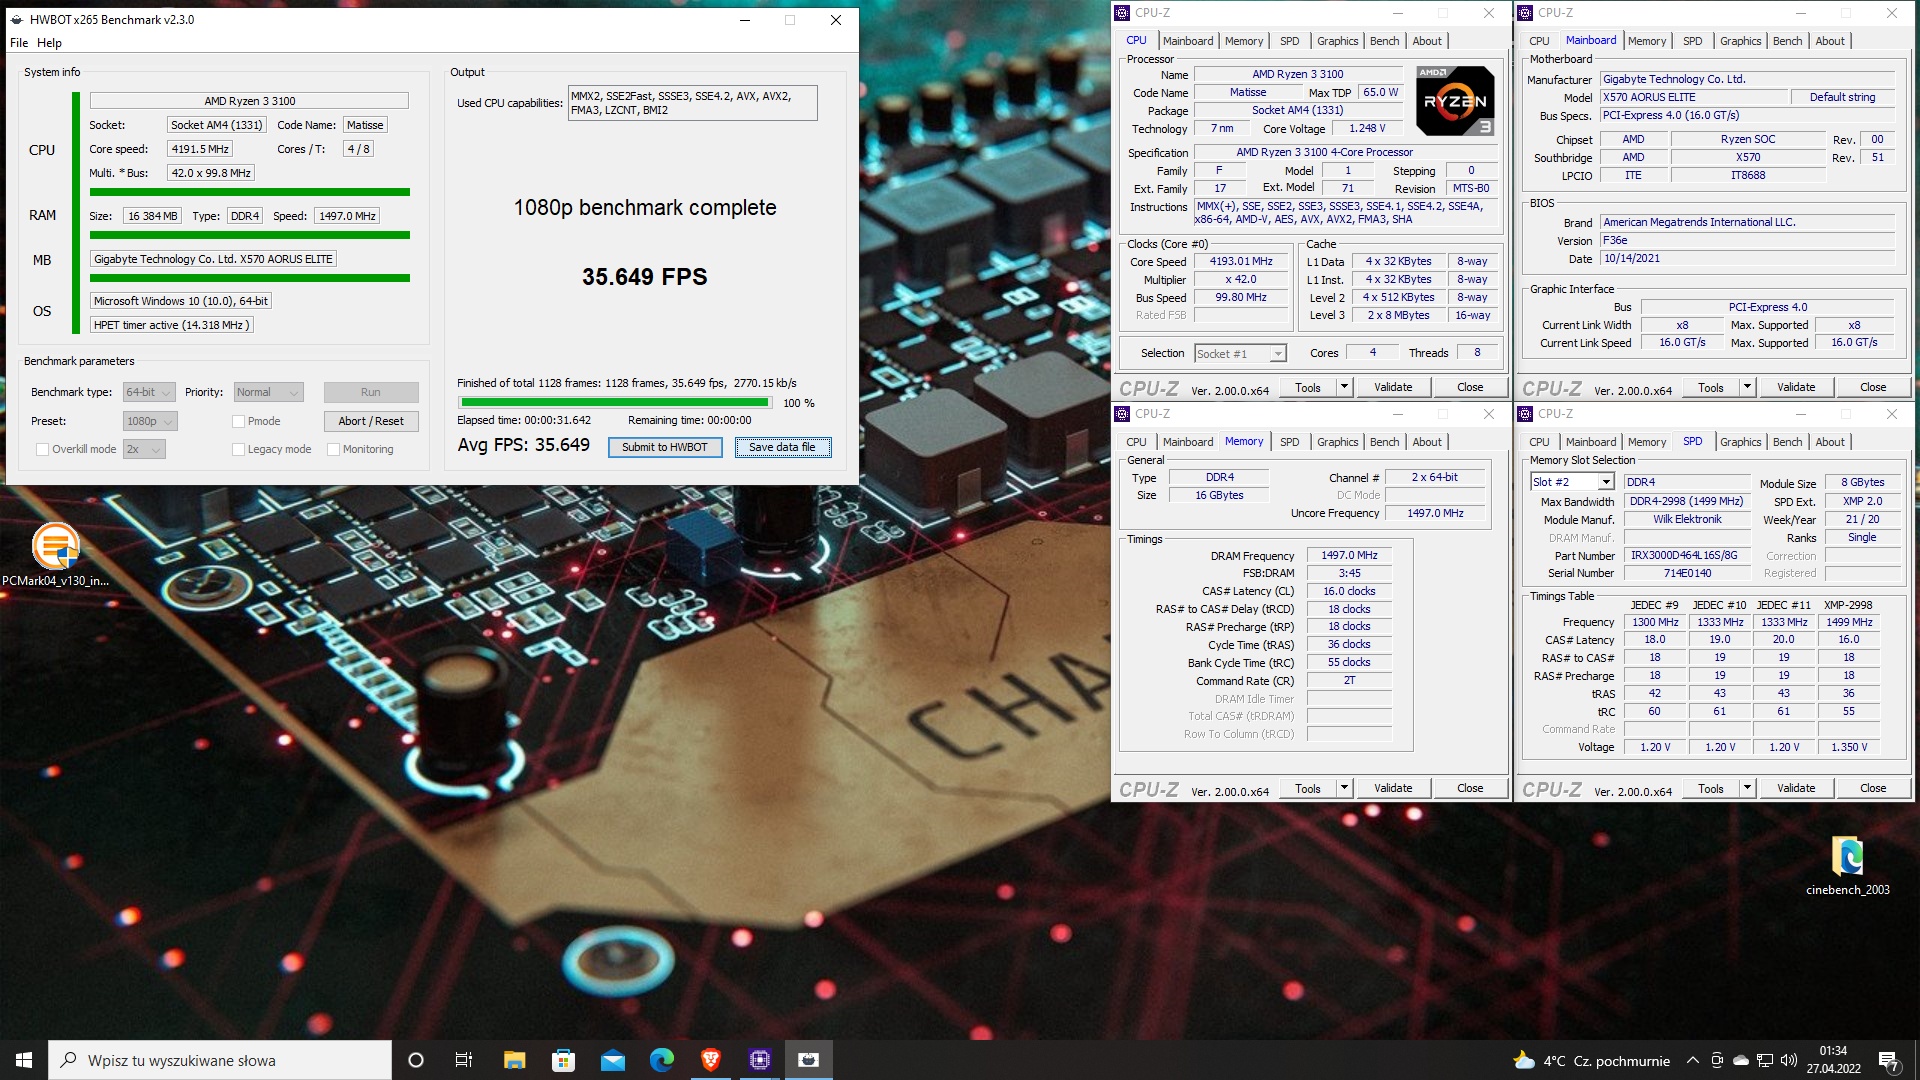Open Slot #2 memory slot dropdown
The width and height of the screenshot is (1920, 1080).
1572,482
